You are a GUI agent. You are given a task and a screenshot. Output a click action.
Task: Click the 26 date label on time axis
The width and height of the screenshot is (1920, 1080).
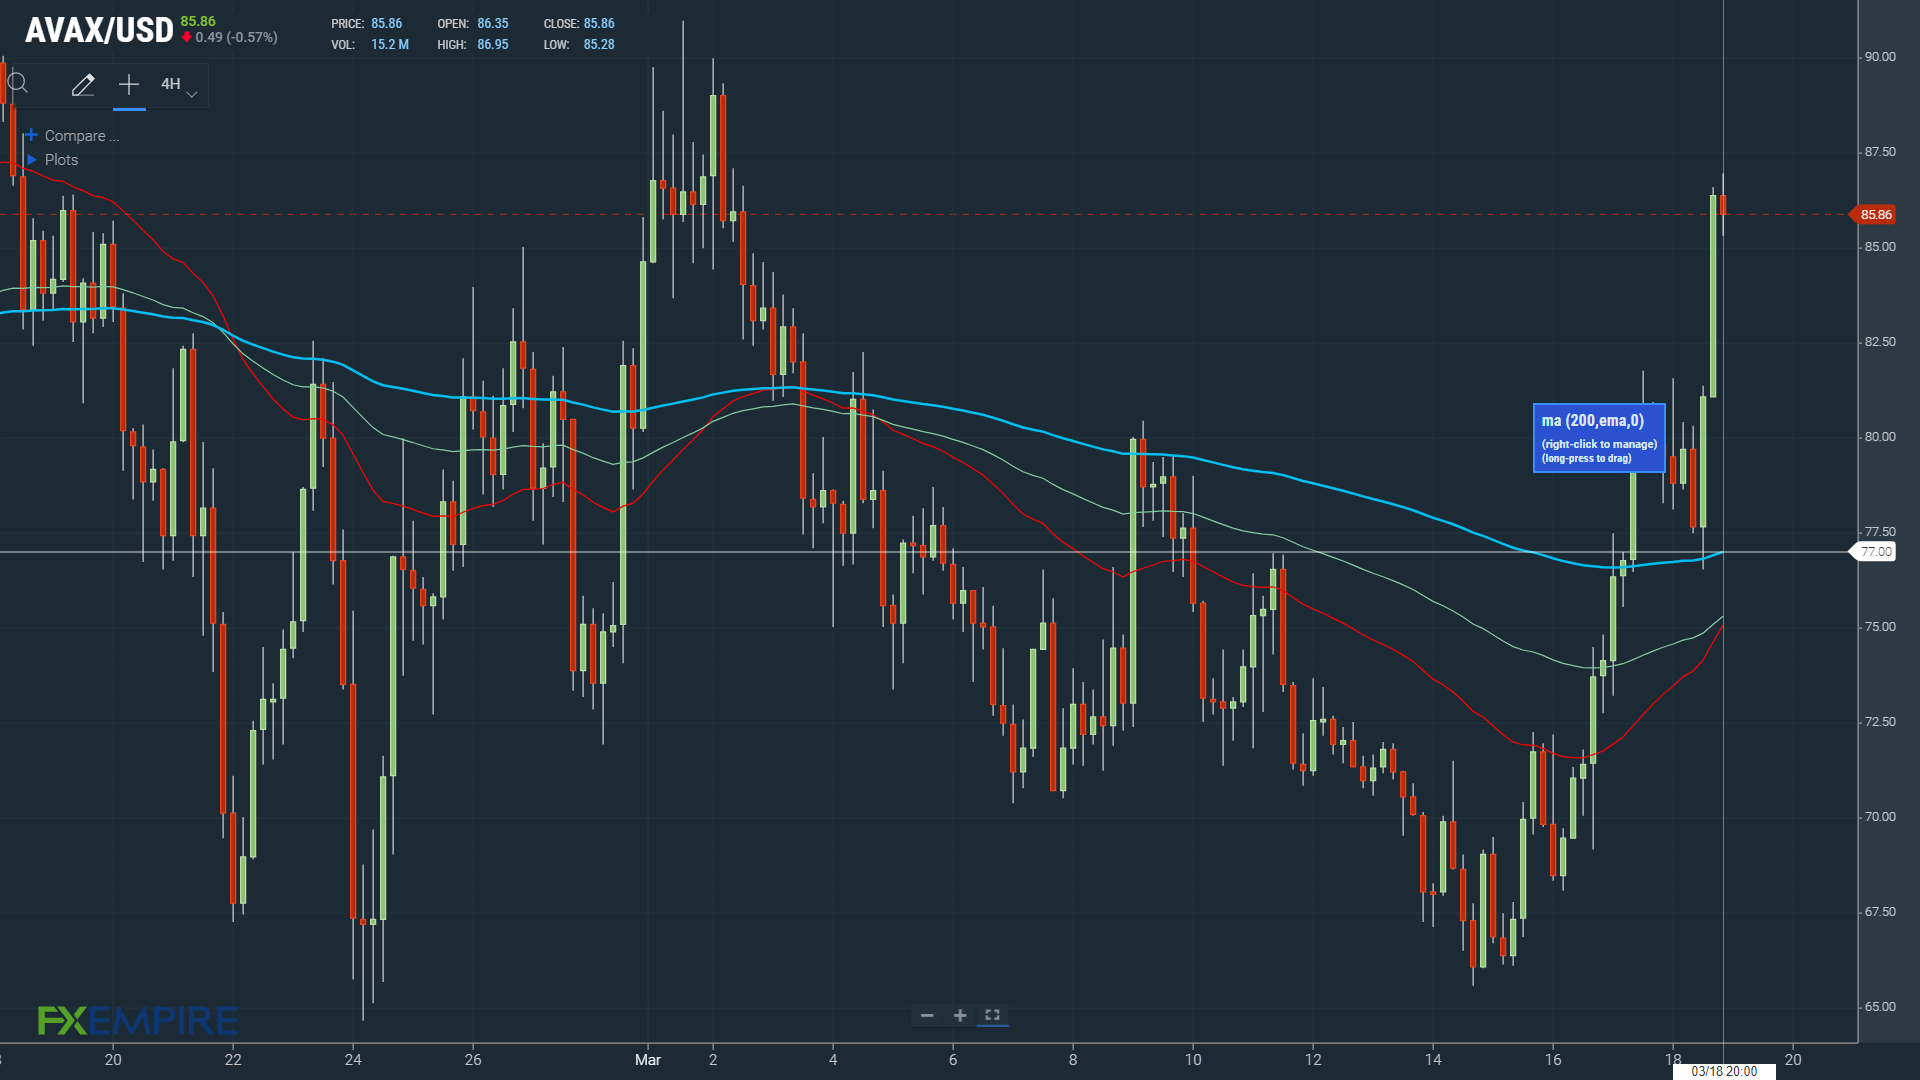coord(473,1060)
